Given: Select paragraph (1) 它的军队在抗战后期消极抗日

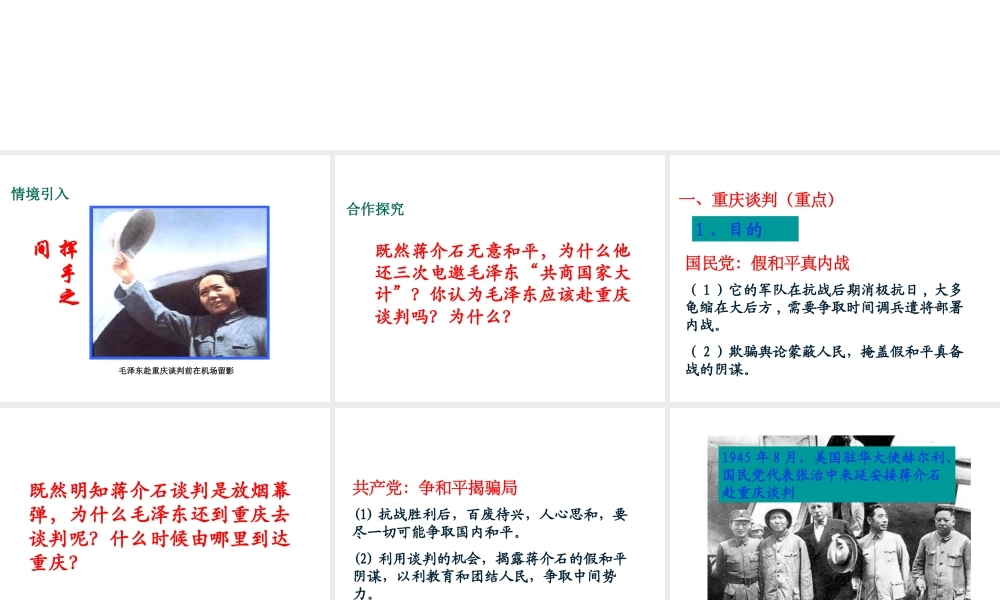Looking at the screenshot, I should coord(824,307).
